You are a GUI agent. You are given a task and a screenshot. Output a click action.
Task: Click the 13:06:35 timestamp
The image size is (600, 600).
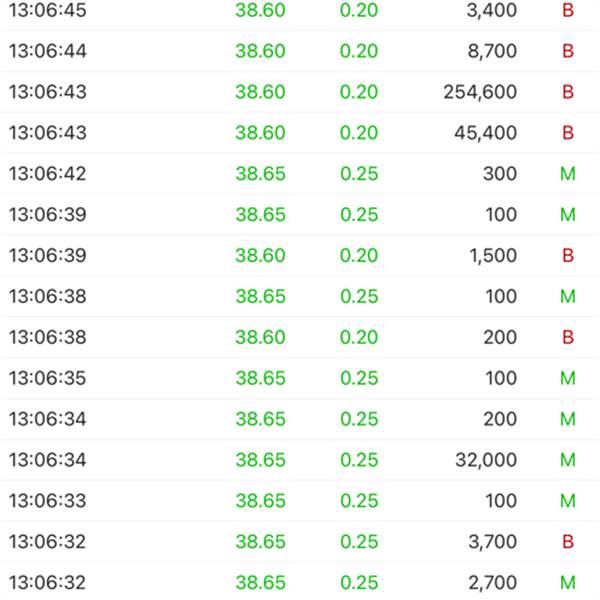point(47,378)
